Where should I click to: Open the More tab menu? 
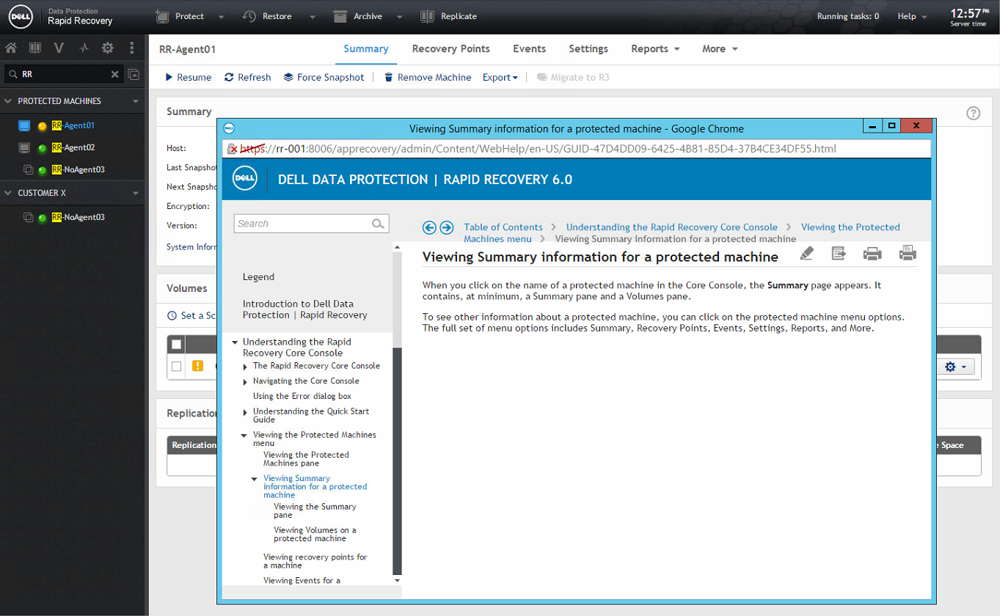719,49
